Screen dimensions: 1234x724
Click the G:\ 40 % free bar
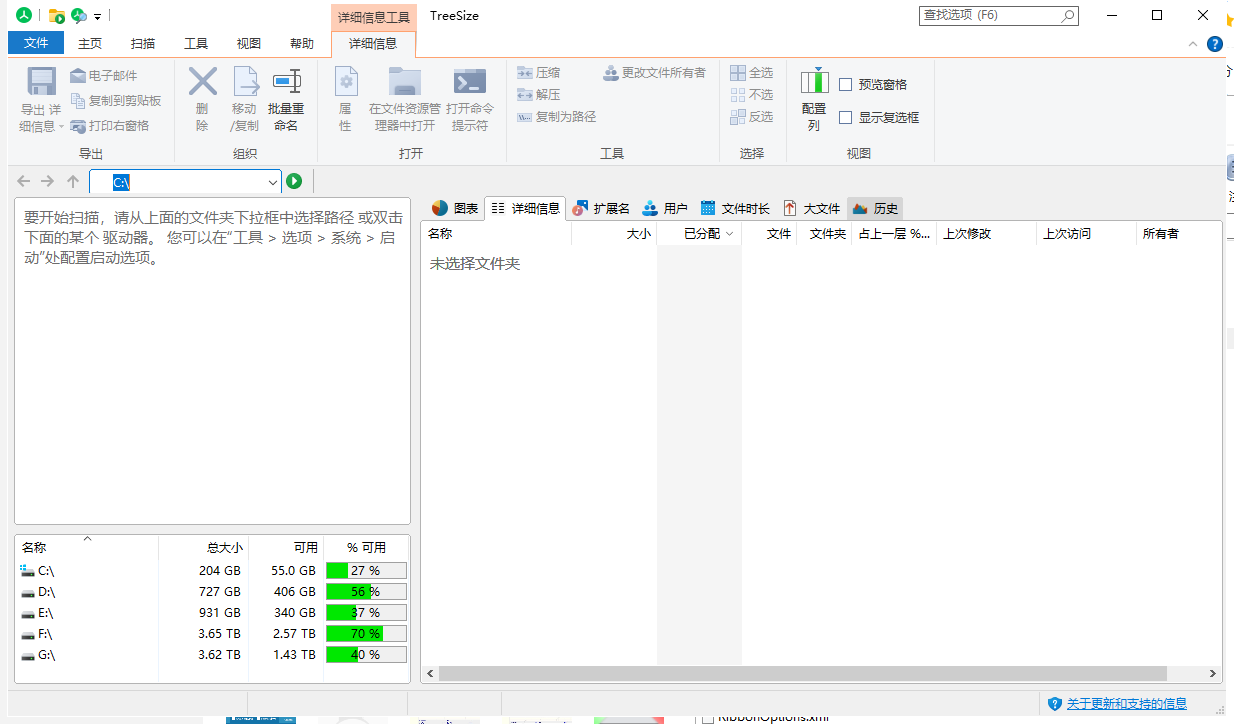pos(366,654)
